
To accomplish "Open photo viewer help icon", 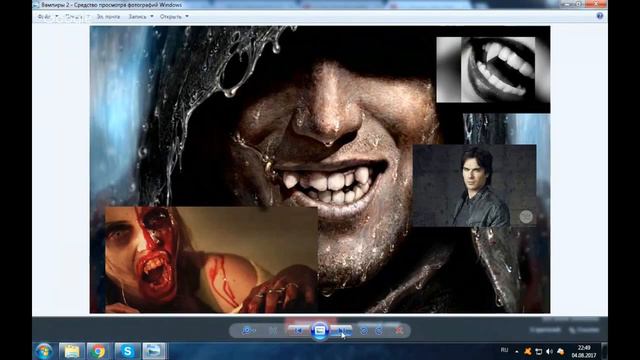I will [x=600, y=16].
